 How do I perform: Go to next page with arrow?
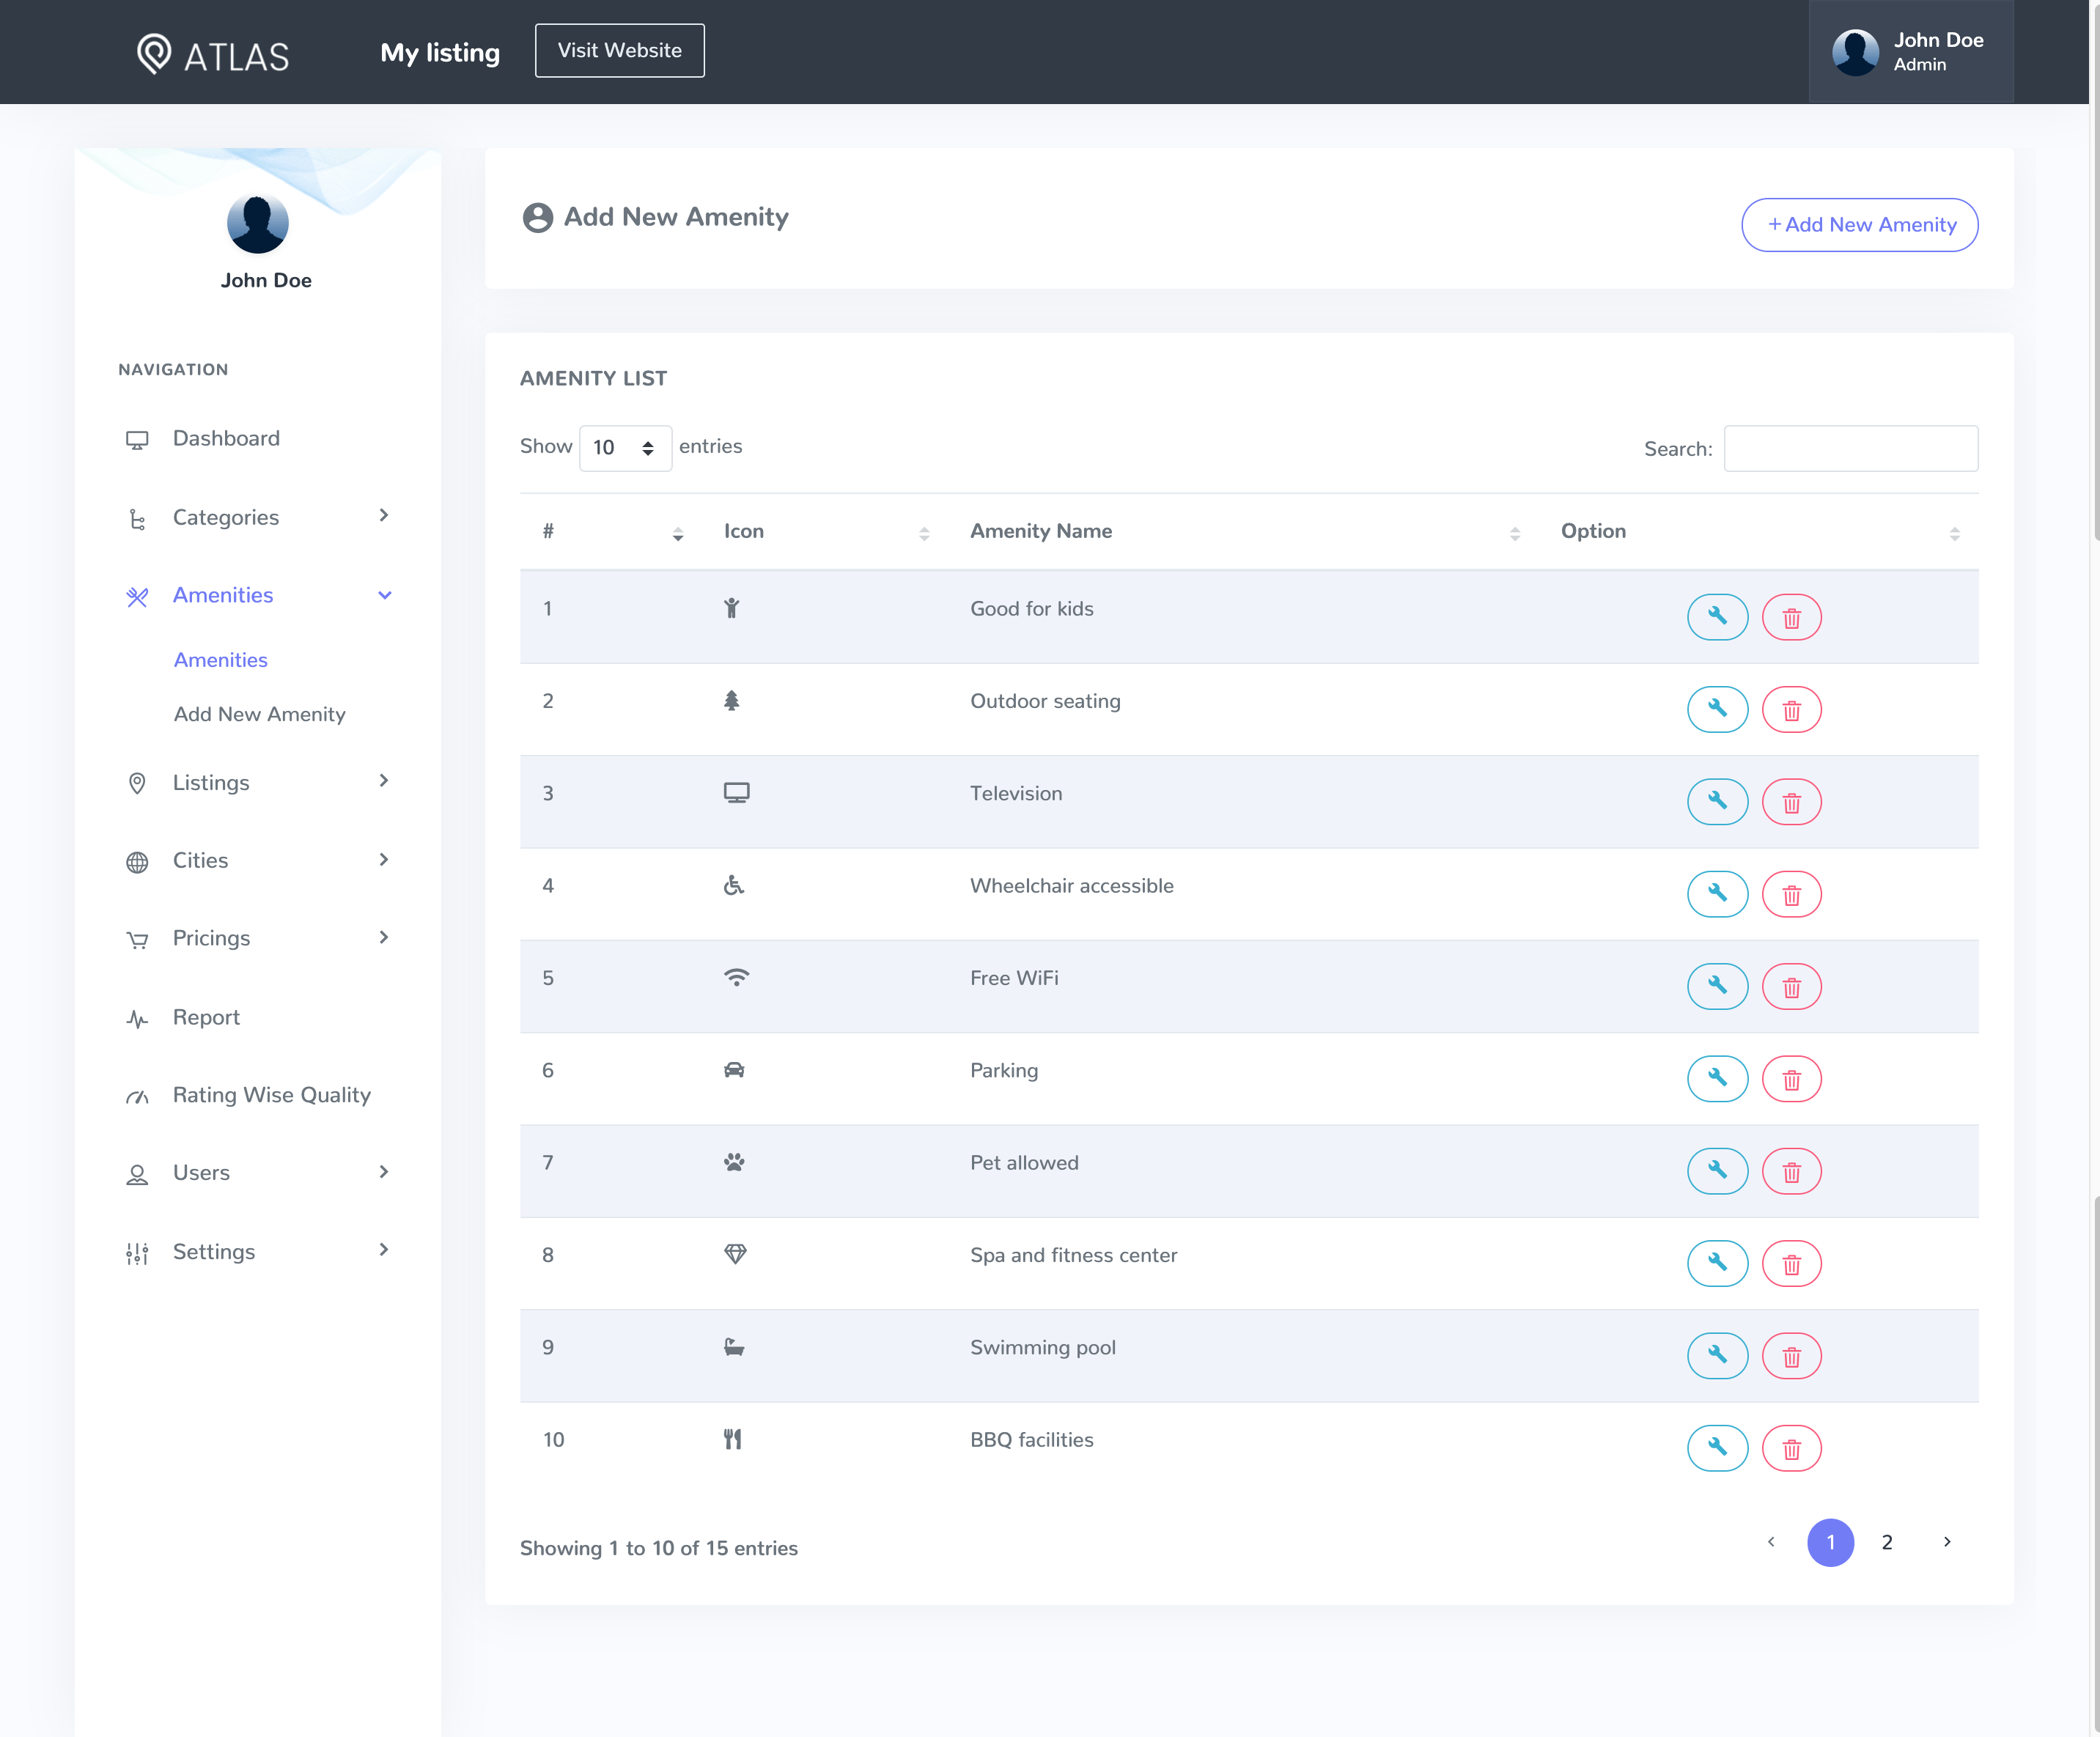click(1947, 1542)
